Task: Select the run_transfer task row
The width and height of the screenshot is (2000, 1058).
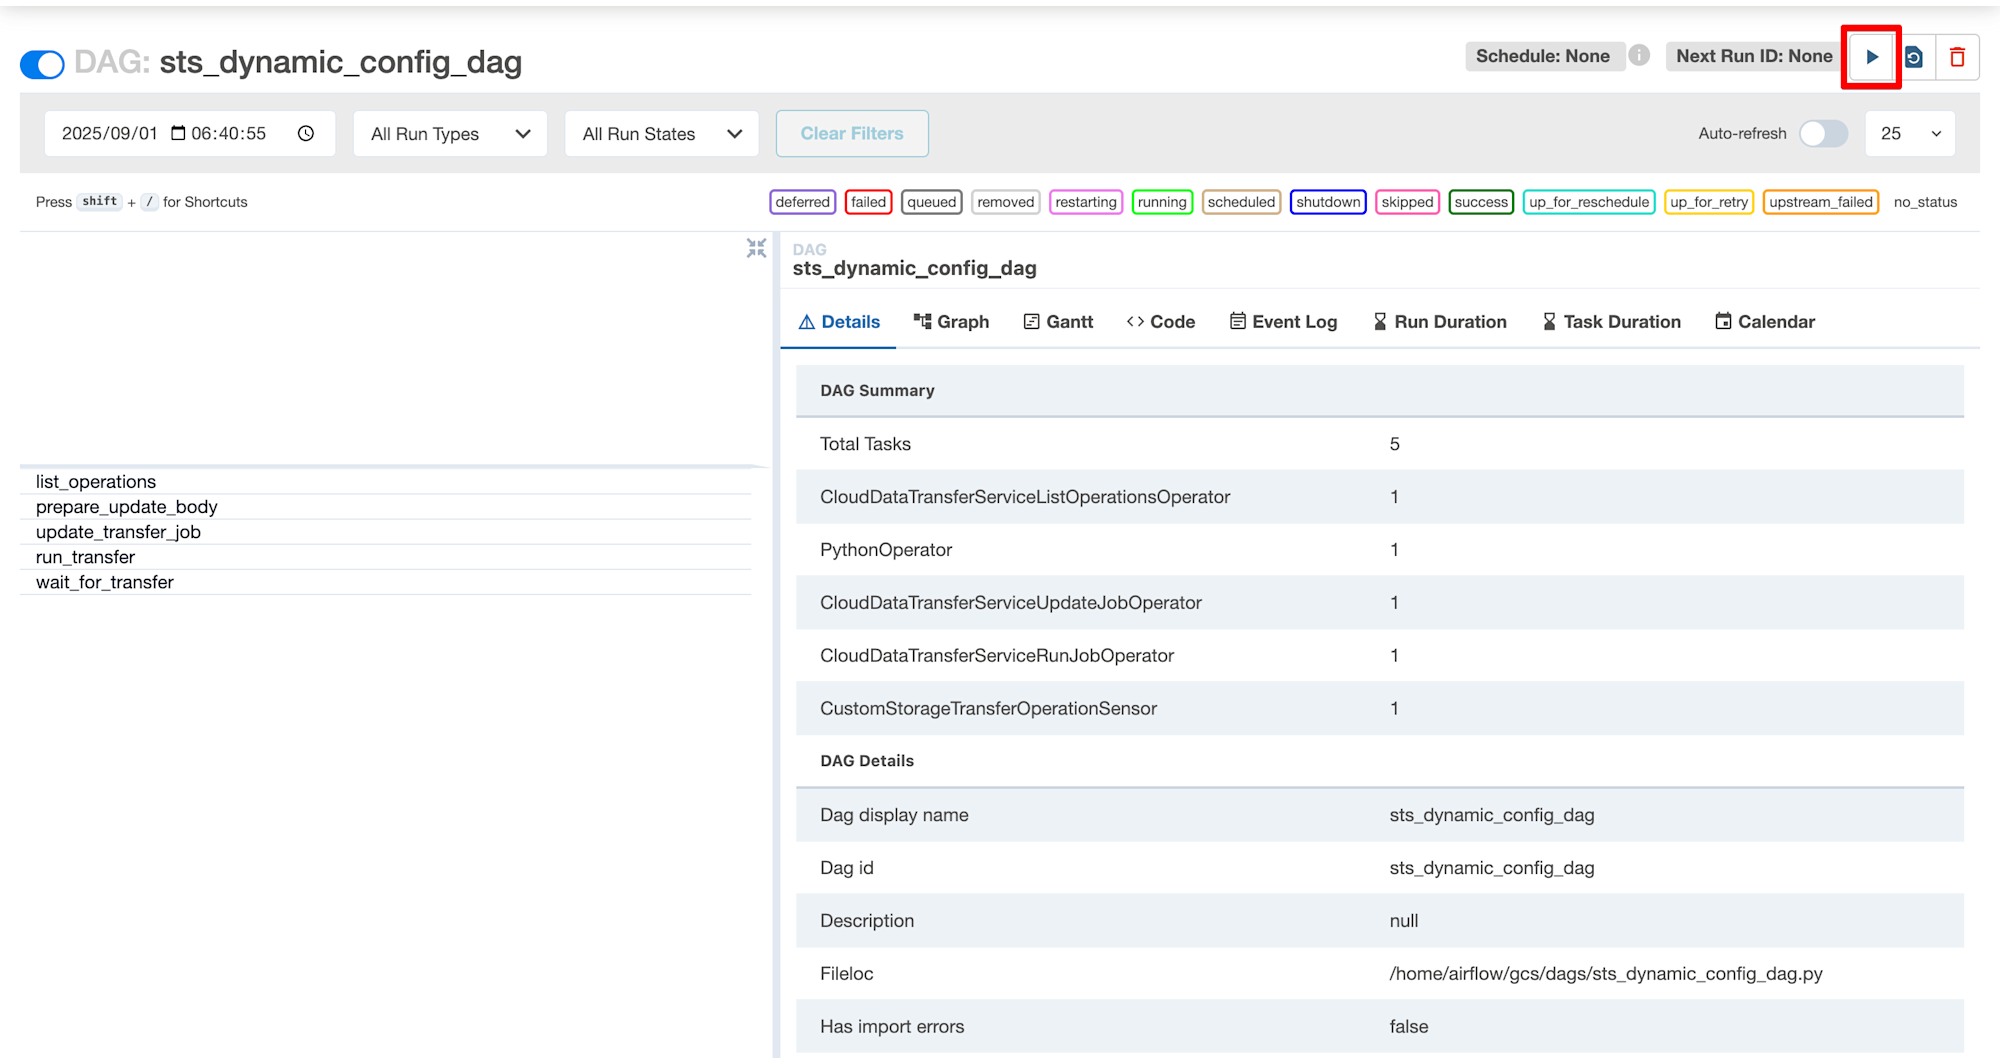Action: pyautogui.click(x=386, y=557)
